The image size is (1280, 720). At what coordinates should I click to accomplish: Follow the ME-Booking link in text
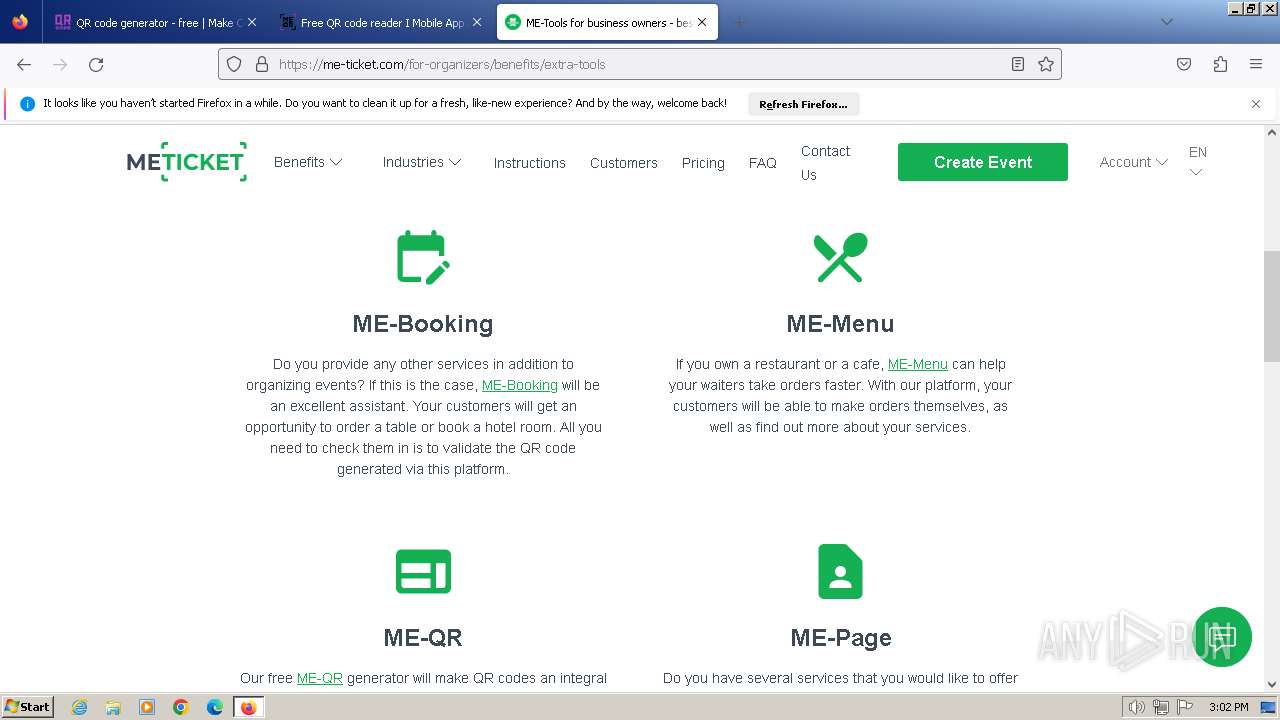coord(520,385)
